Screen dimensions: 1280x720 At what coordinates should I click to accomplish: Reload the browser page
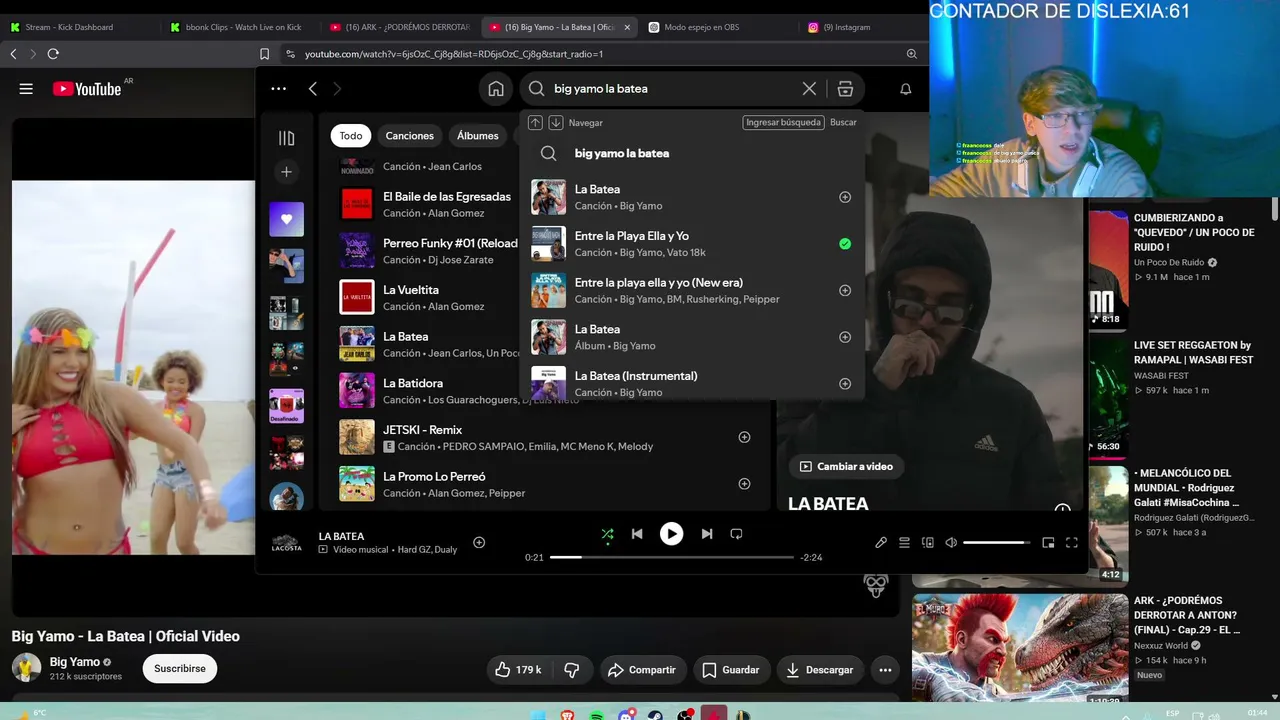(53, 54)
